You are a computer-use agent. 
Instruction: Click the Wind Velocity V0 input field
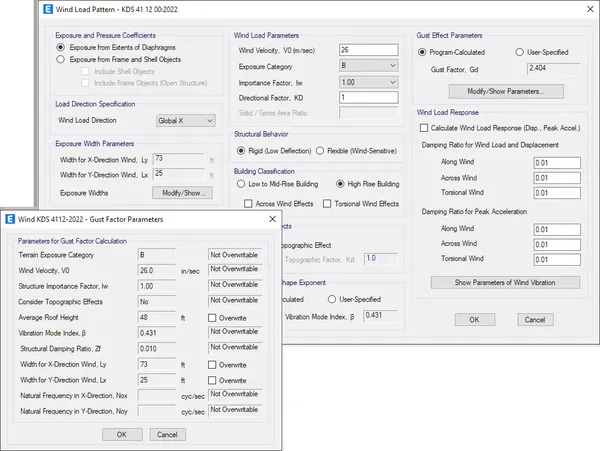click(x=368, y=50)
